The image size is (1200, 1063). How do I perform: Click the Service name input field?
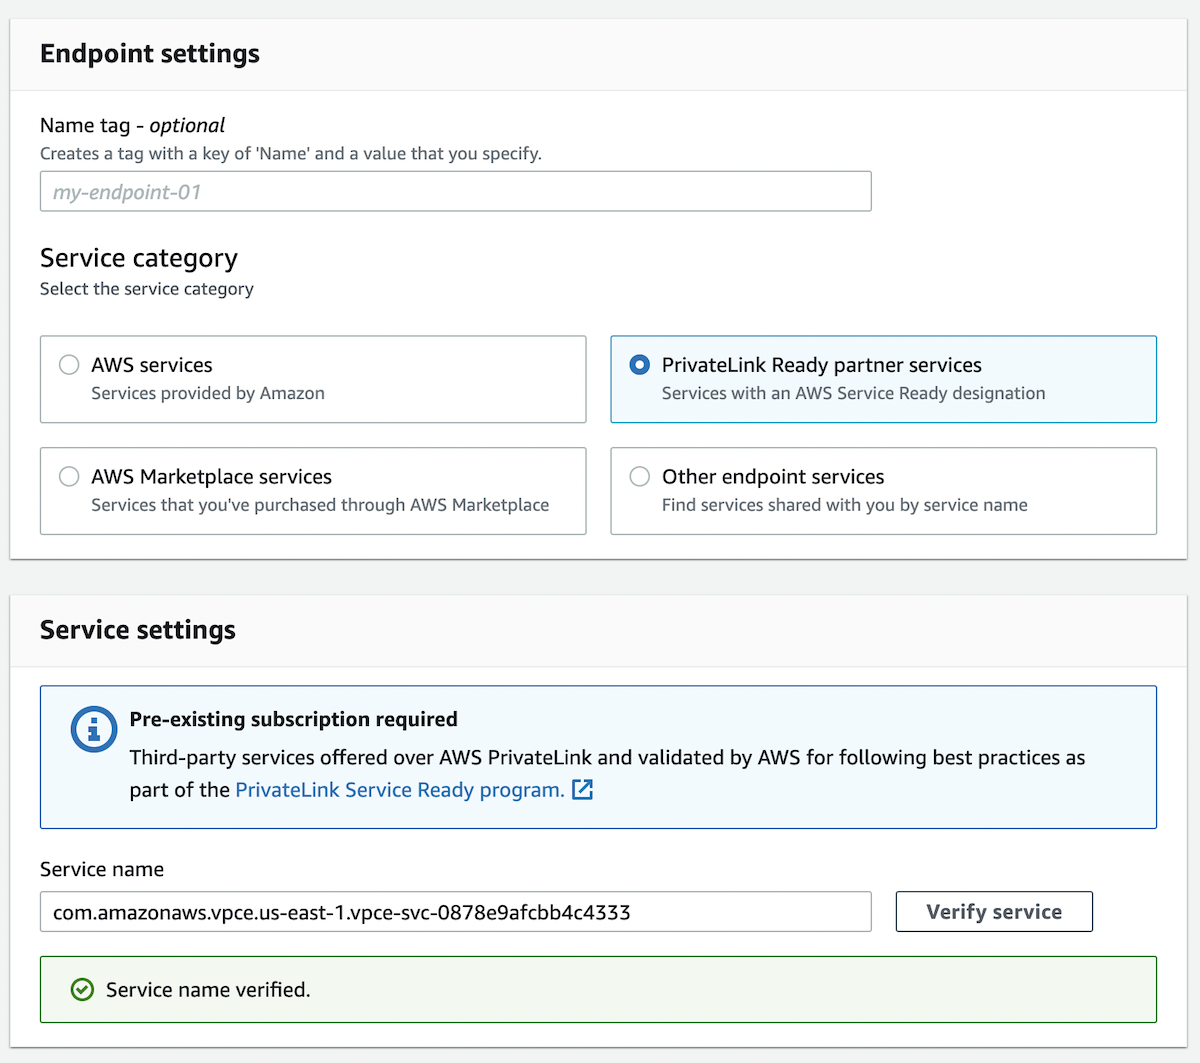(455, 911)
